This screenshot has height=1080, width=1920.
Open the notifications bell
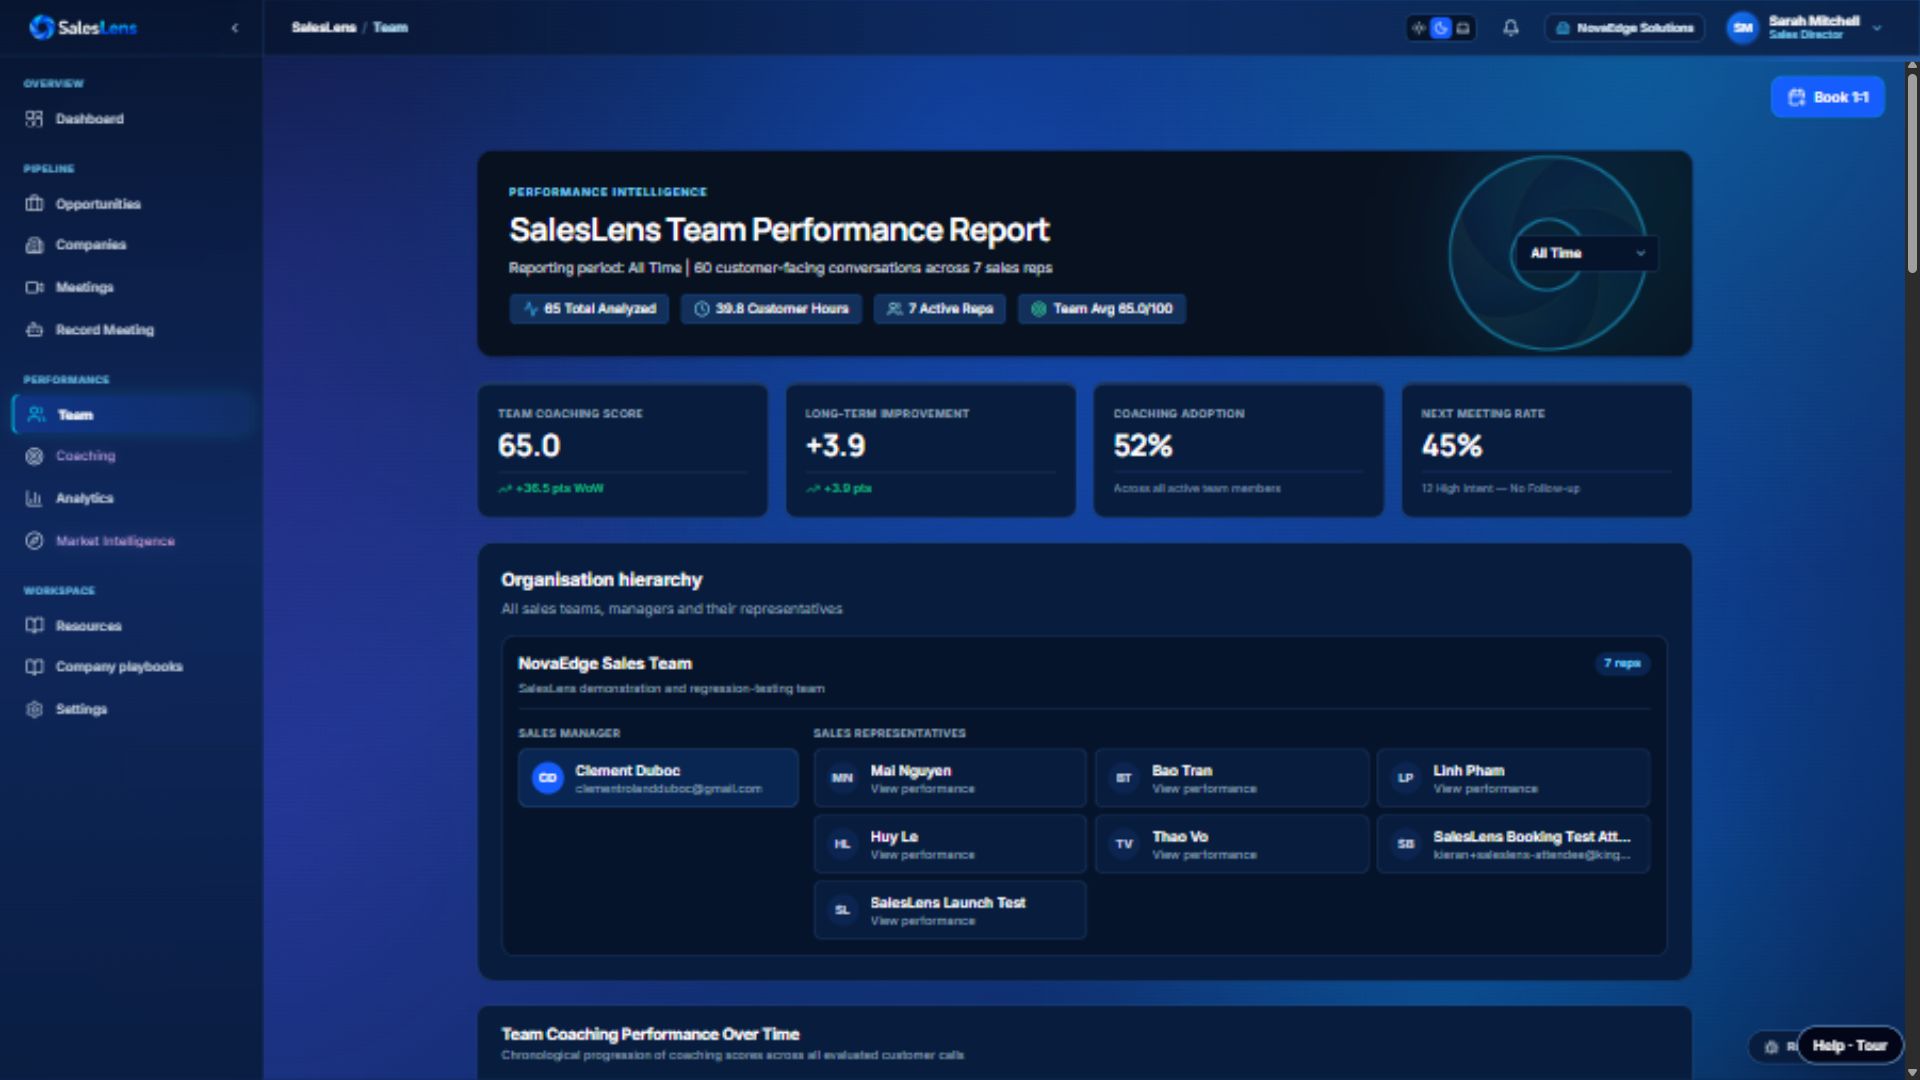tap(1510, 28)
